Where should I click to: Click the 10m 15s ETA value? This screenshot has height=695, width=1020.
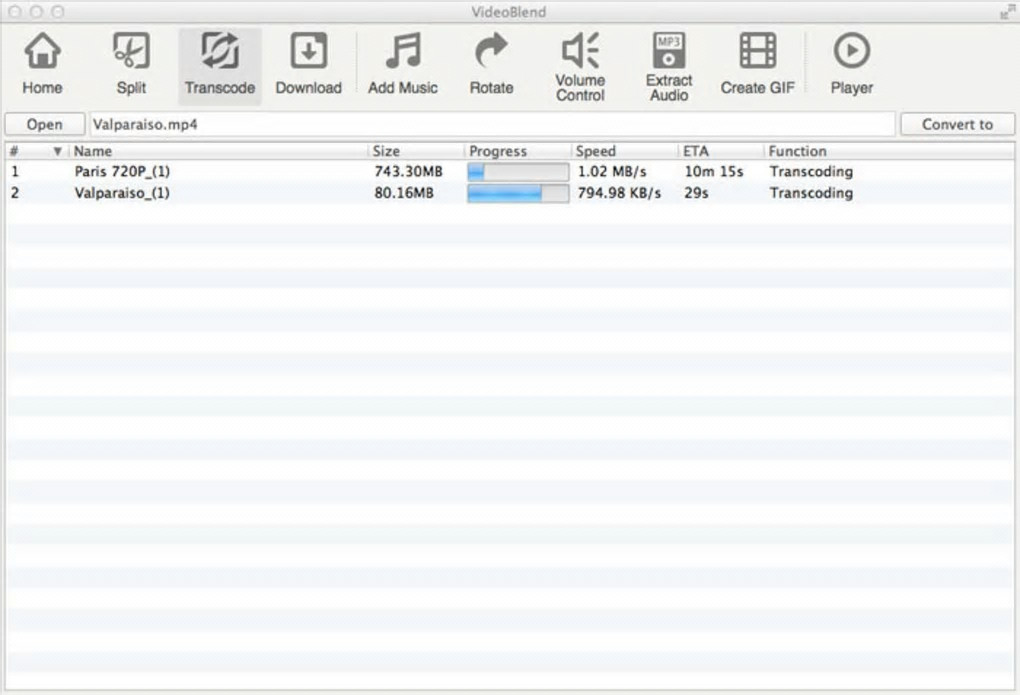point(714,172)
